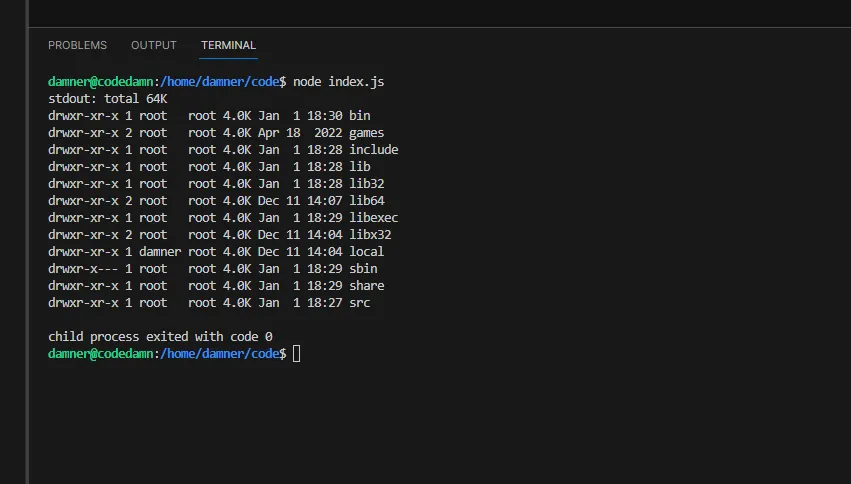The width and height of the screenshot is (851, 484).
Task: Select the TERMINAL tab
Action: [x=228, y=45]
